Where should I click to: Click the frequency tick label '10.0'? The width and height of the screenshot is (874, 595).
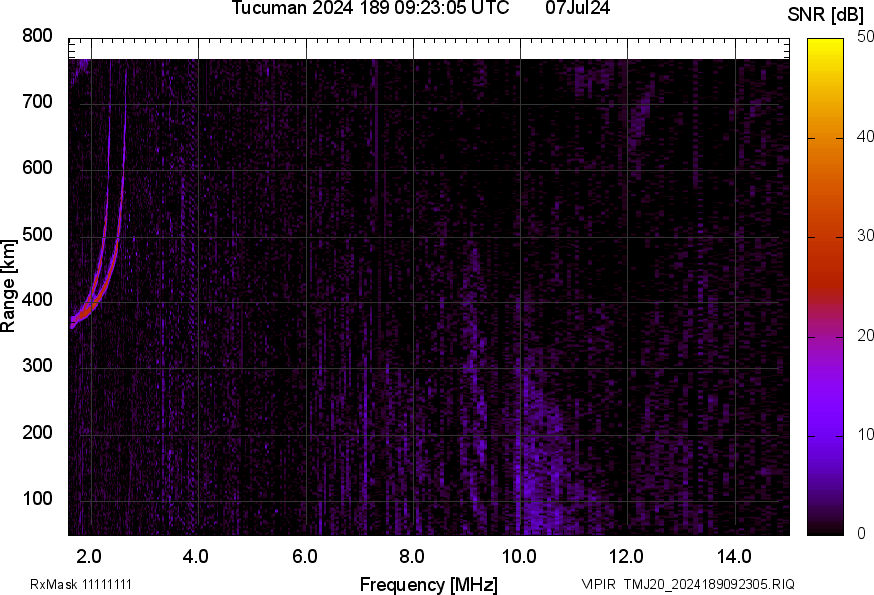pos(519,557)
